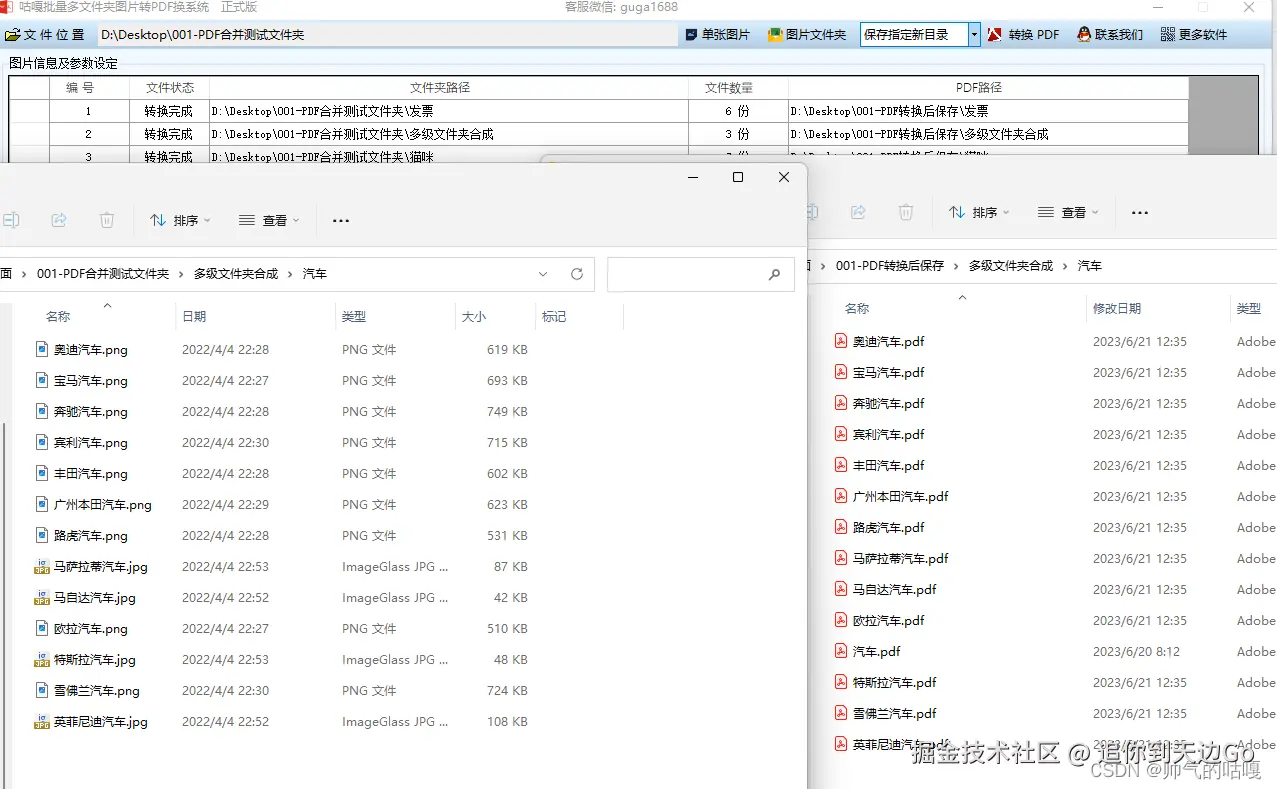Sort by the 类型 column in the front window
1277x789 pixels.
[354, 316]
